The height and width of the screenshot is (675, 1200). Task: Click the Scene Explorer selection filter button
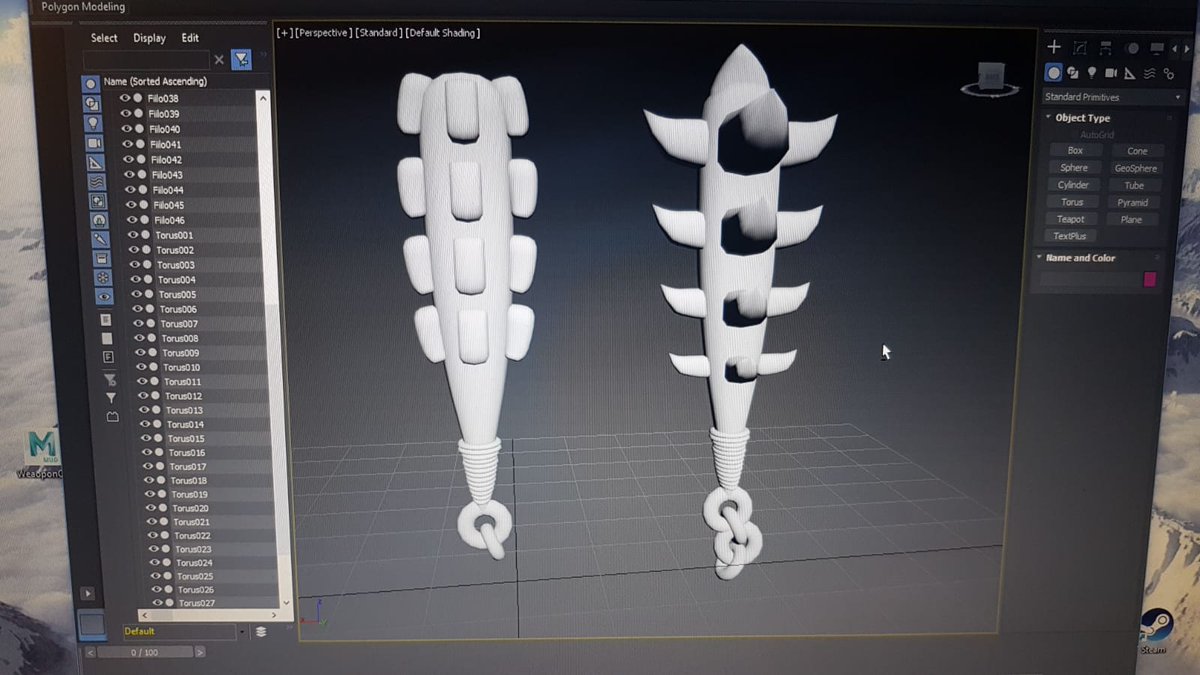[241, 60]
